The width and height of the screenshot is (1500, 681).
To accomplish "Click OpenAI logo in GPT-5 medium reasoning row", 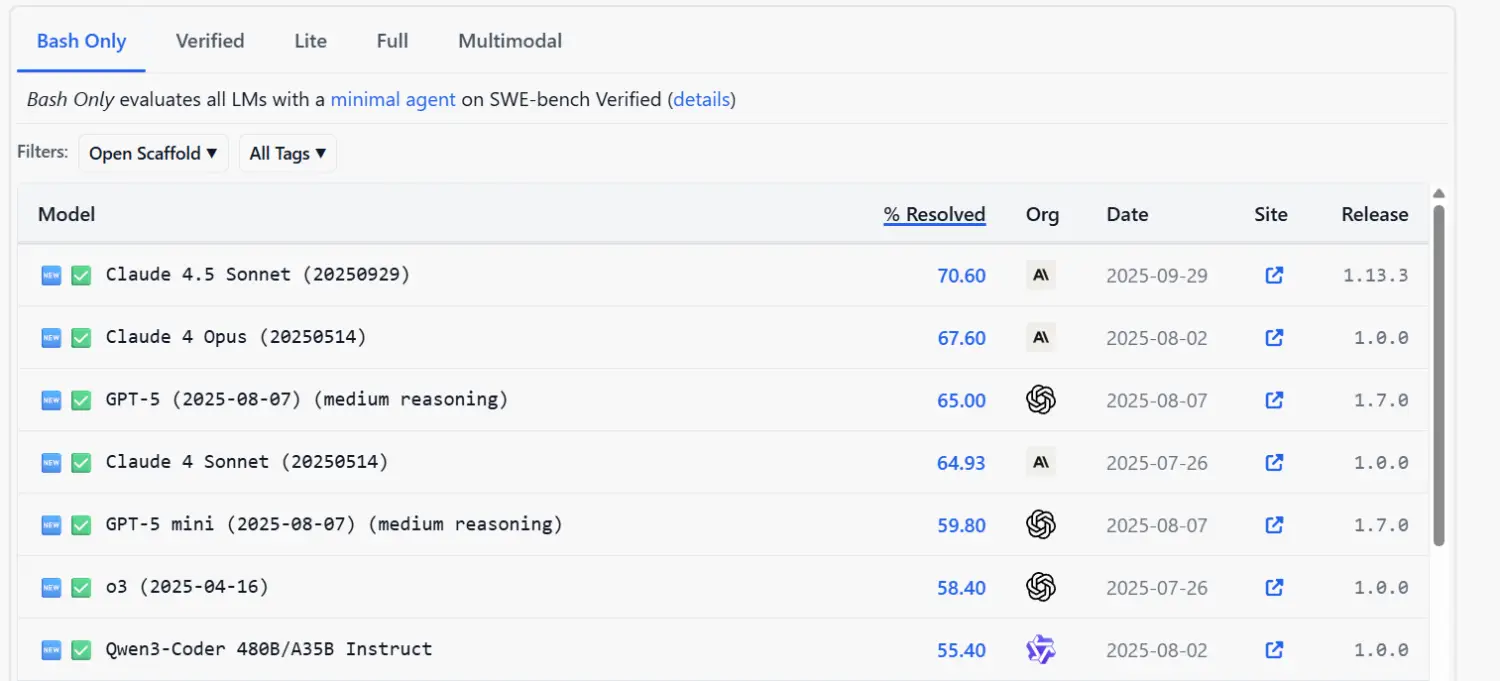I will (1041, 400).
